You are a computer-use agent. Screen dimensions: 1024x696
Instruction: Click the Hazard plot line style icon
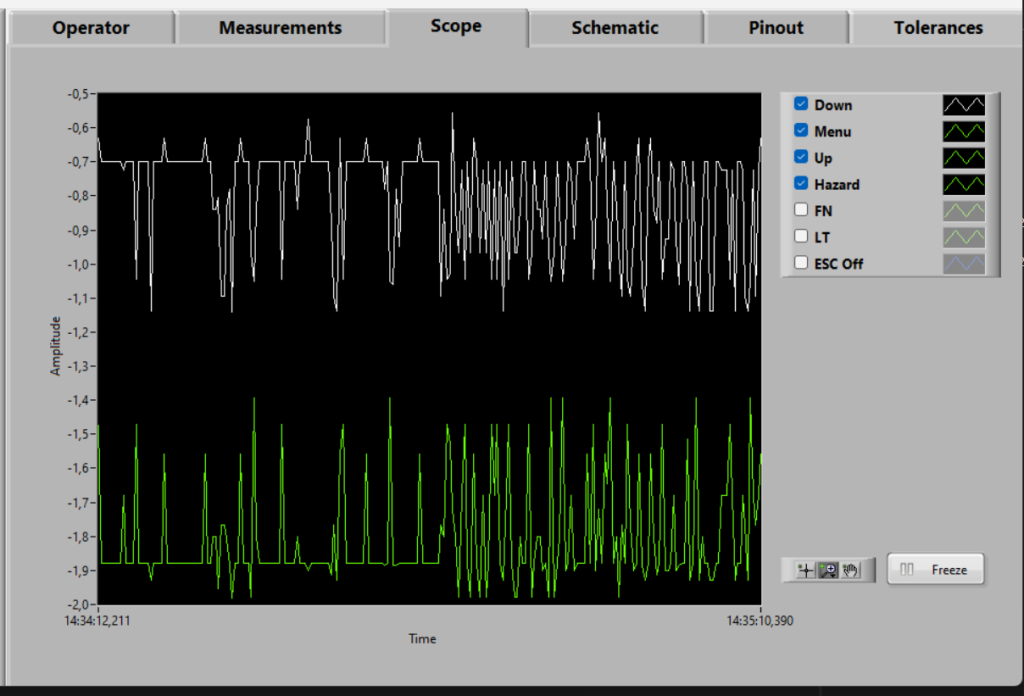964,184
